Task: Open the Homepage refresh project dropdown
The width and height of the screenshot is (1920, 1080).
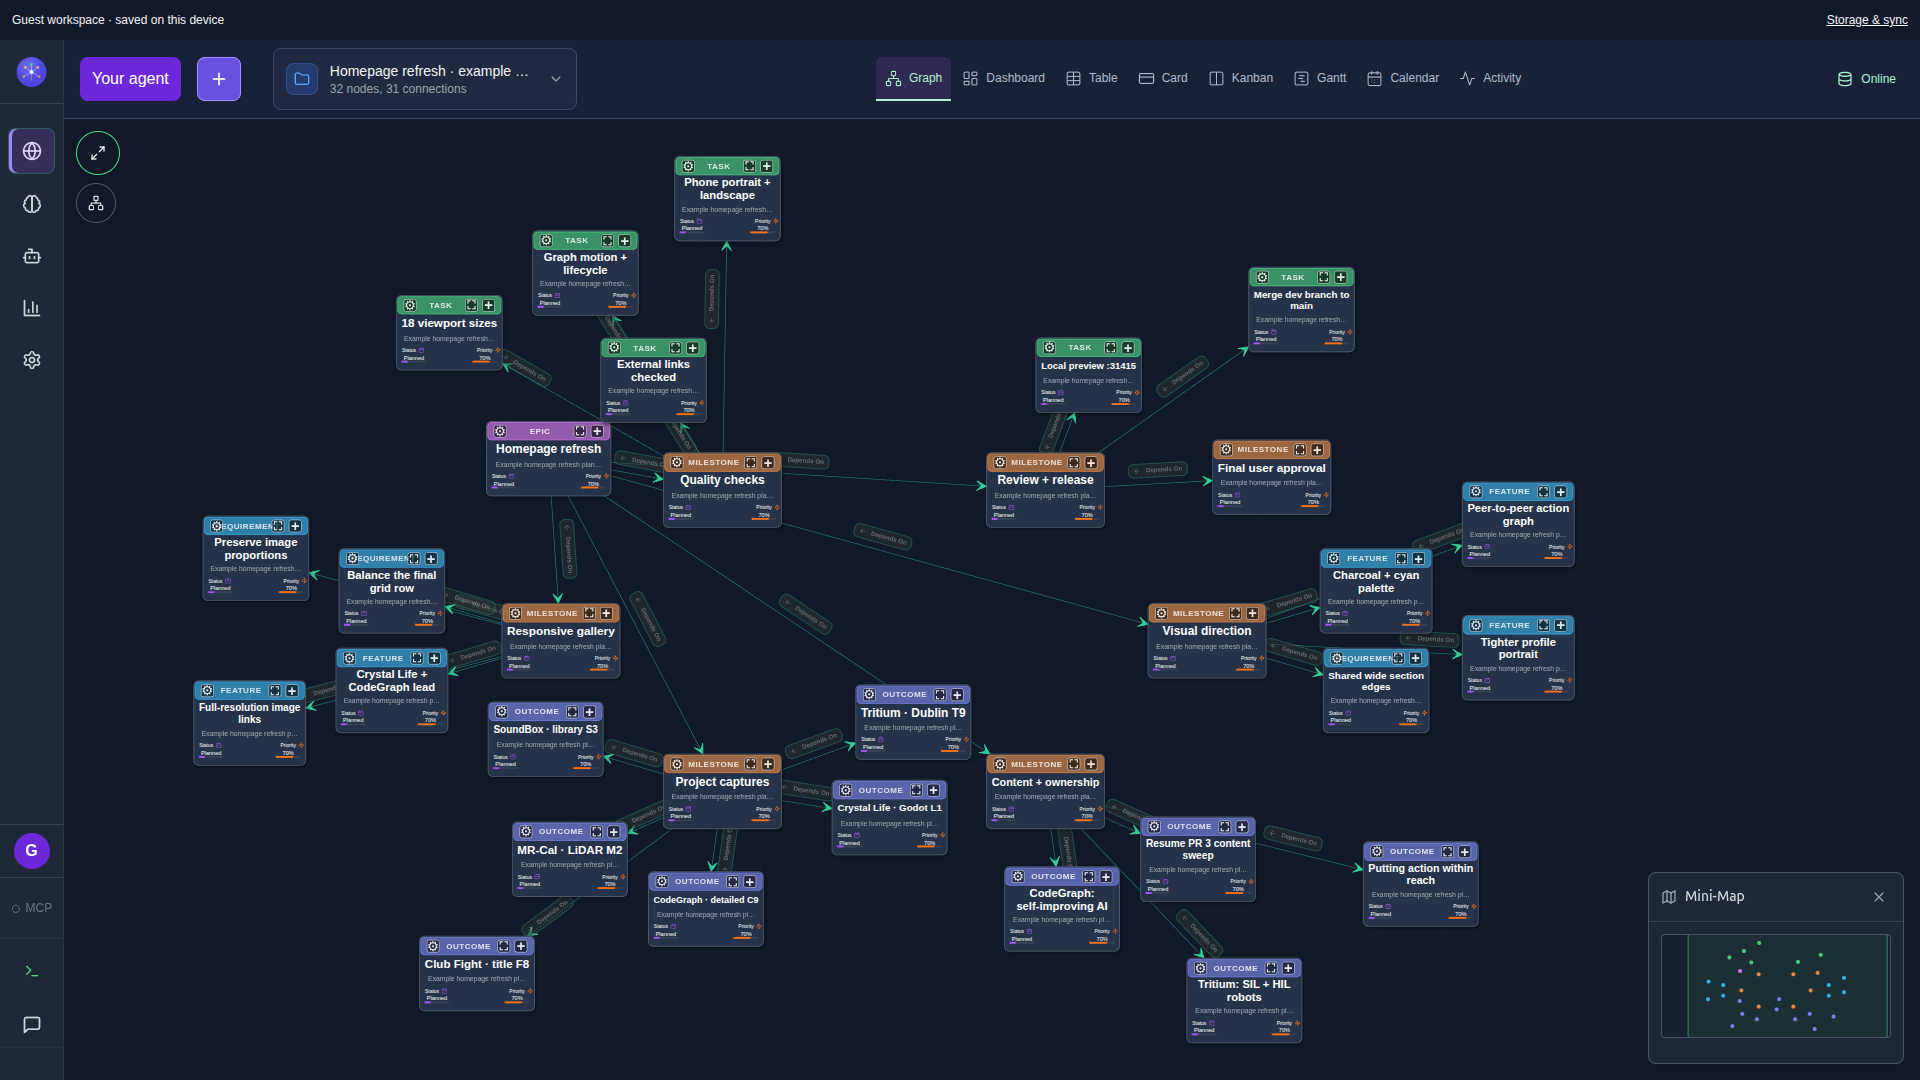Action: point(425,79)
